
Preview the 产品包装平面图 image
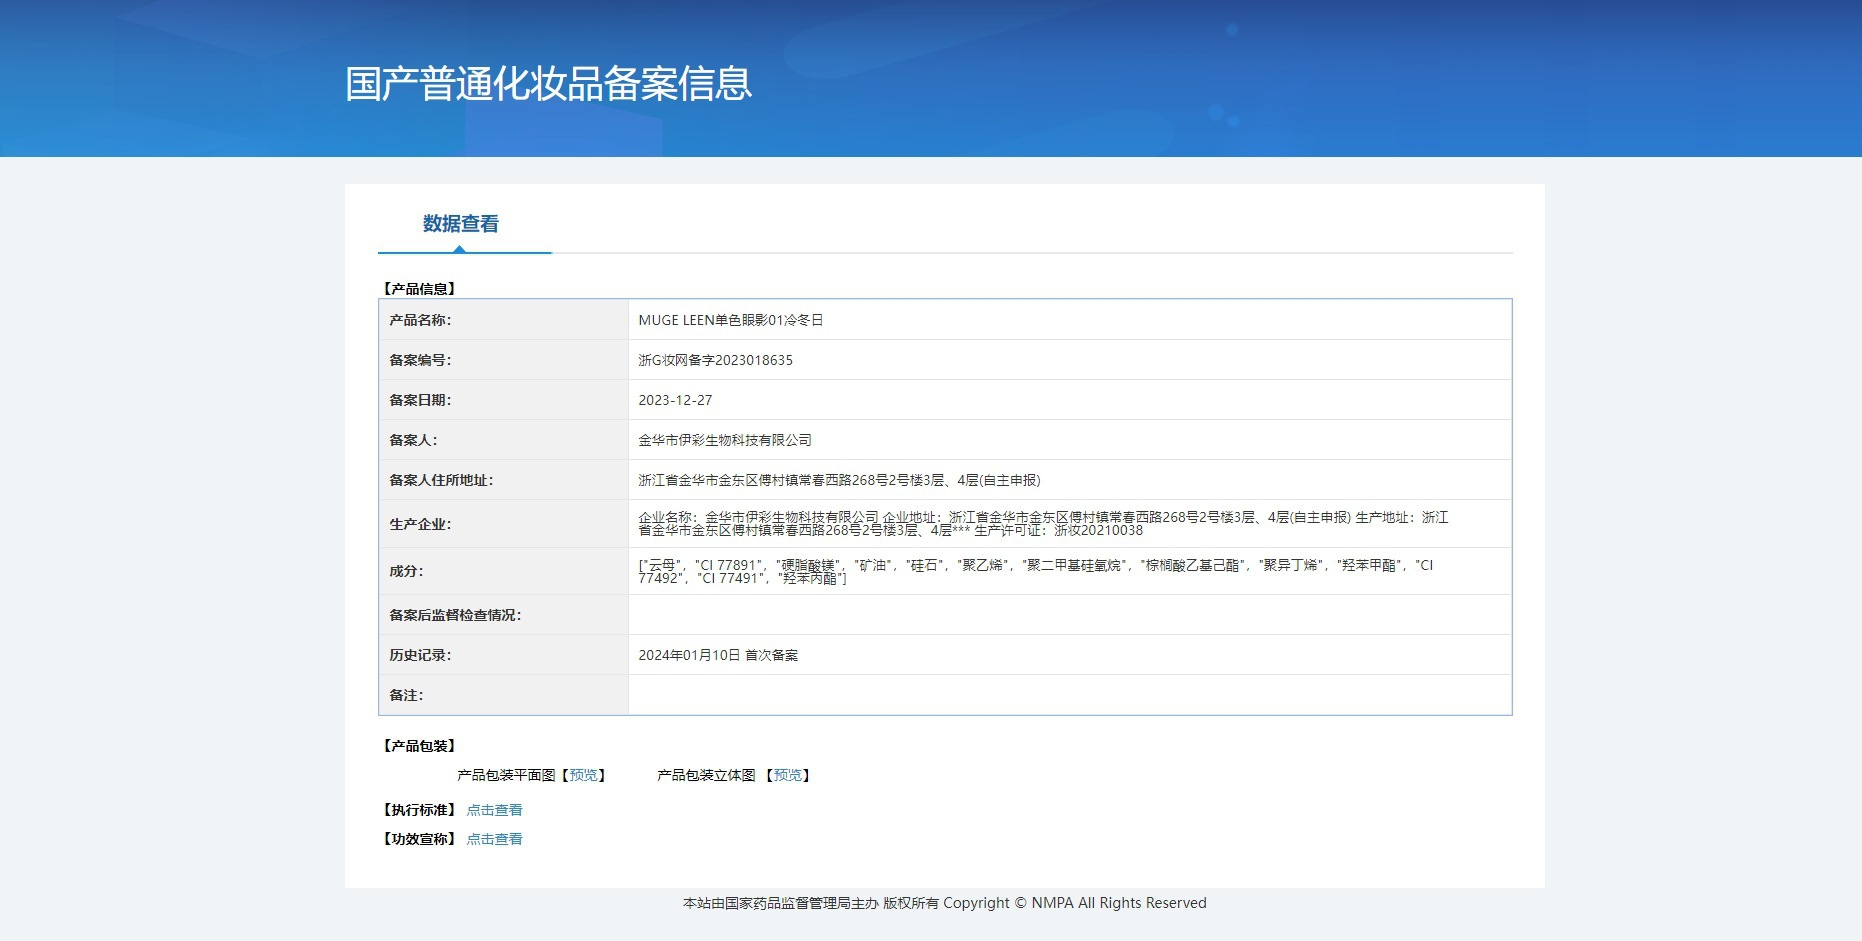click(584, 775)
